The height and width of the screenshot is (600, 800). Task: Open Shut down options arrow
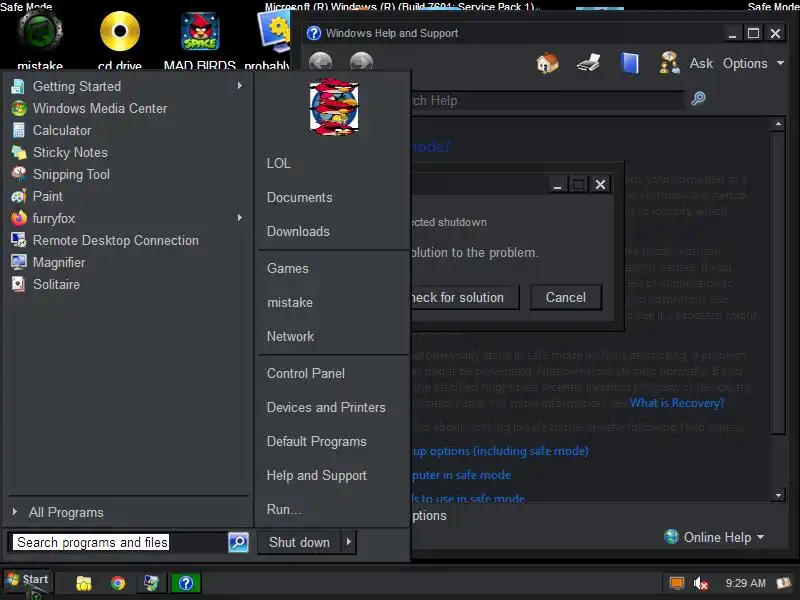[349, 542]
